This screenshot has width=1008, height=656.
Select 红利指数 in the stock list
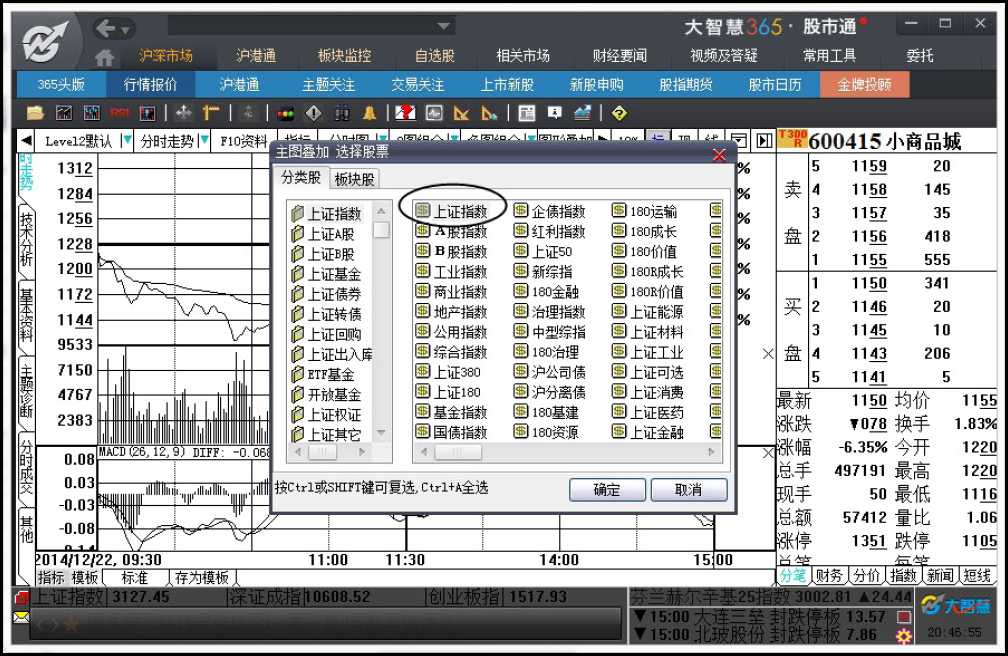pos(550,231)
